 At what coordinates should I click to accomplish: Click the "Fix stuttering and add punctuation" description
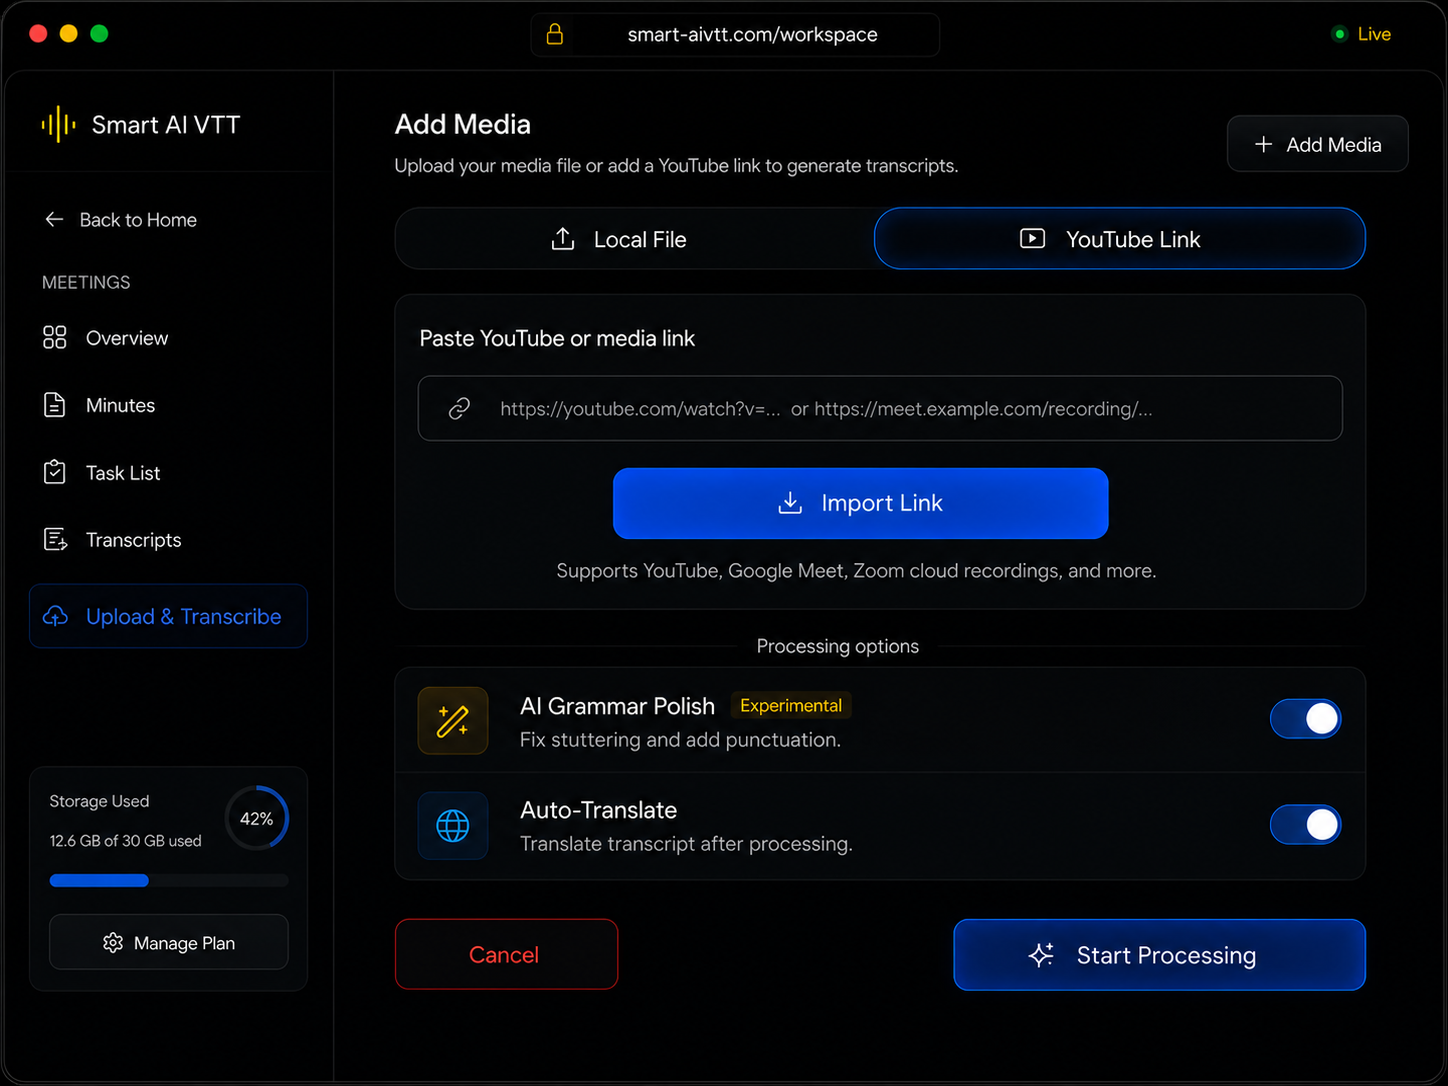point(680,740)
